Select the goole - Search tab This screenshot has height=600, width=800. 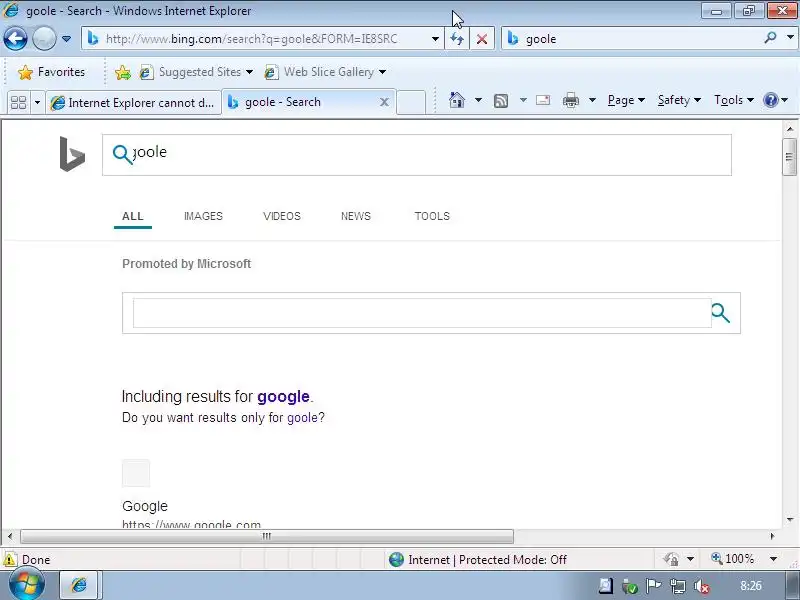[304, 102]
